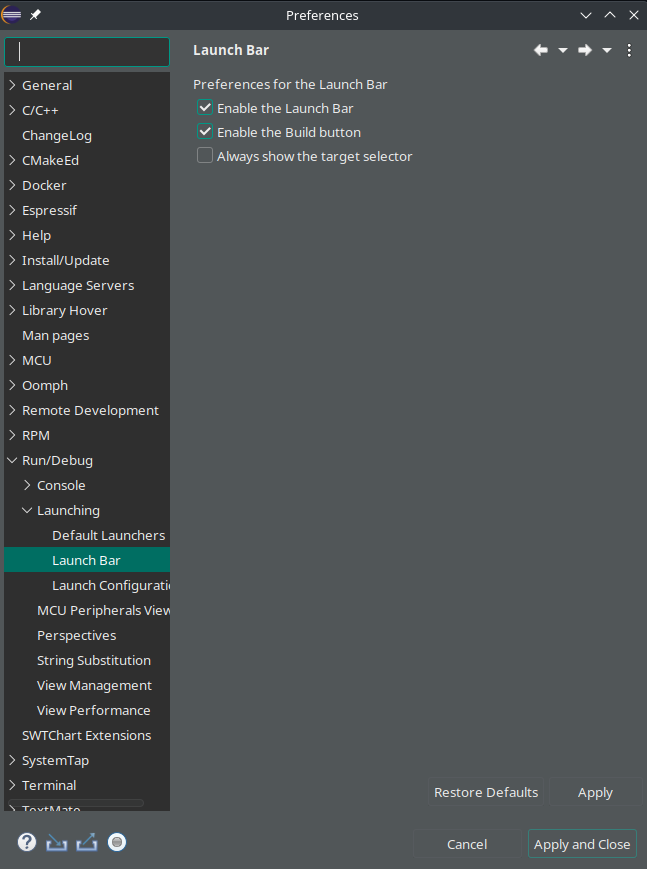Disable the Enable the Launch Bar checkbox
This screenshot has height=869, width=647.
click(x=205, y=107)
